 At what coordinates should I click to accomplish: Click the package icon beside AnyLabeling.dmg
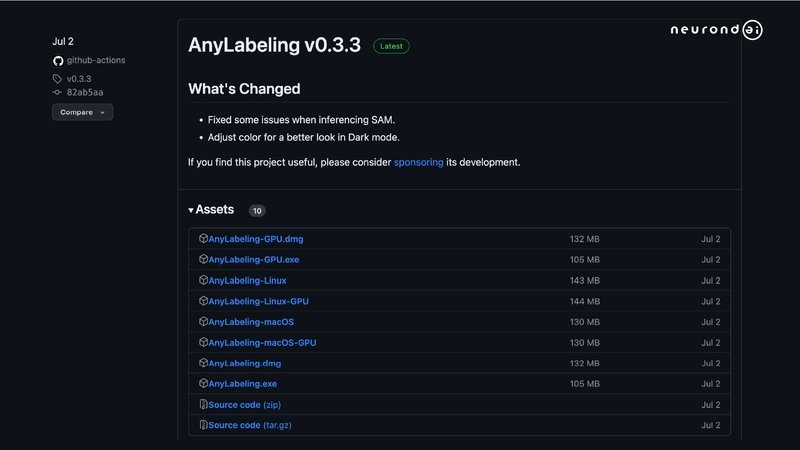(x=203, y=363)
